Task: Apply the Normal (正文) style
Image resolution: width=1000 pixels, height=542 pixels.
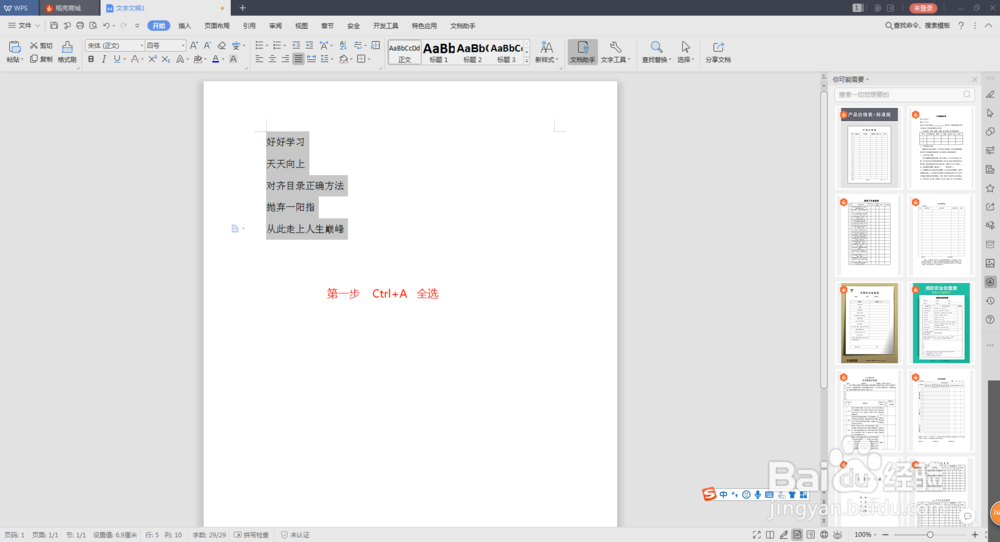Action: click(x=404, y=52)
